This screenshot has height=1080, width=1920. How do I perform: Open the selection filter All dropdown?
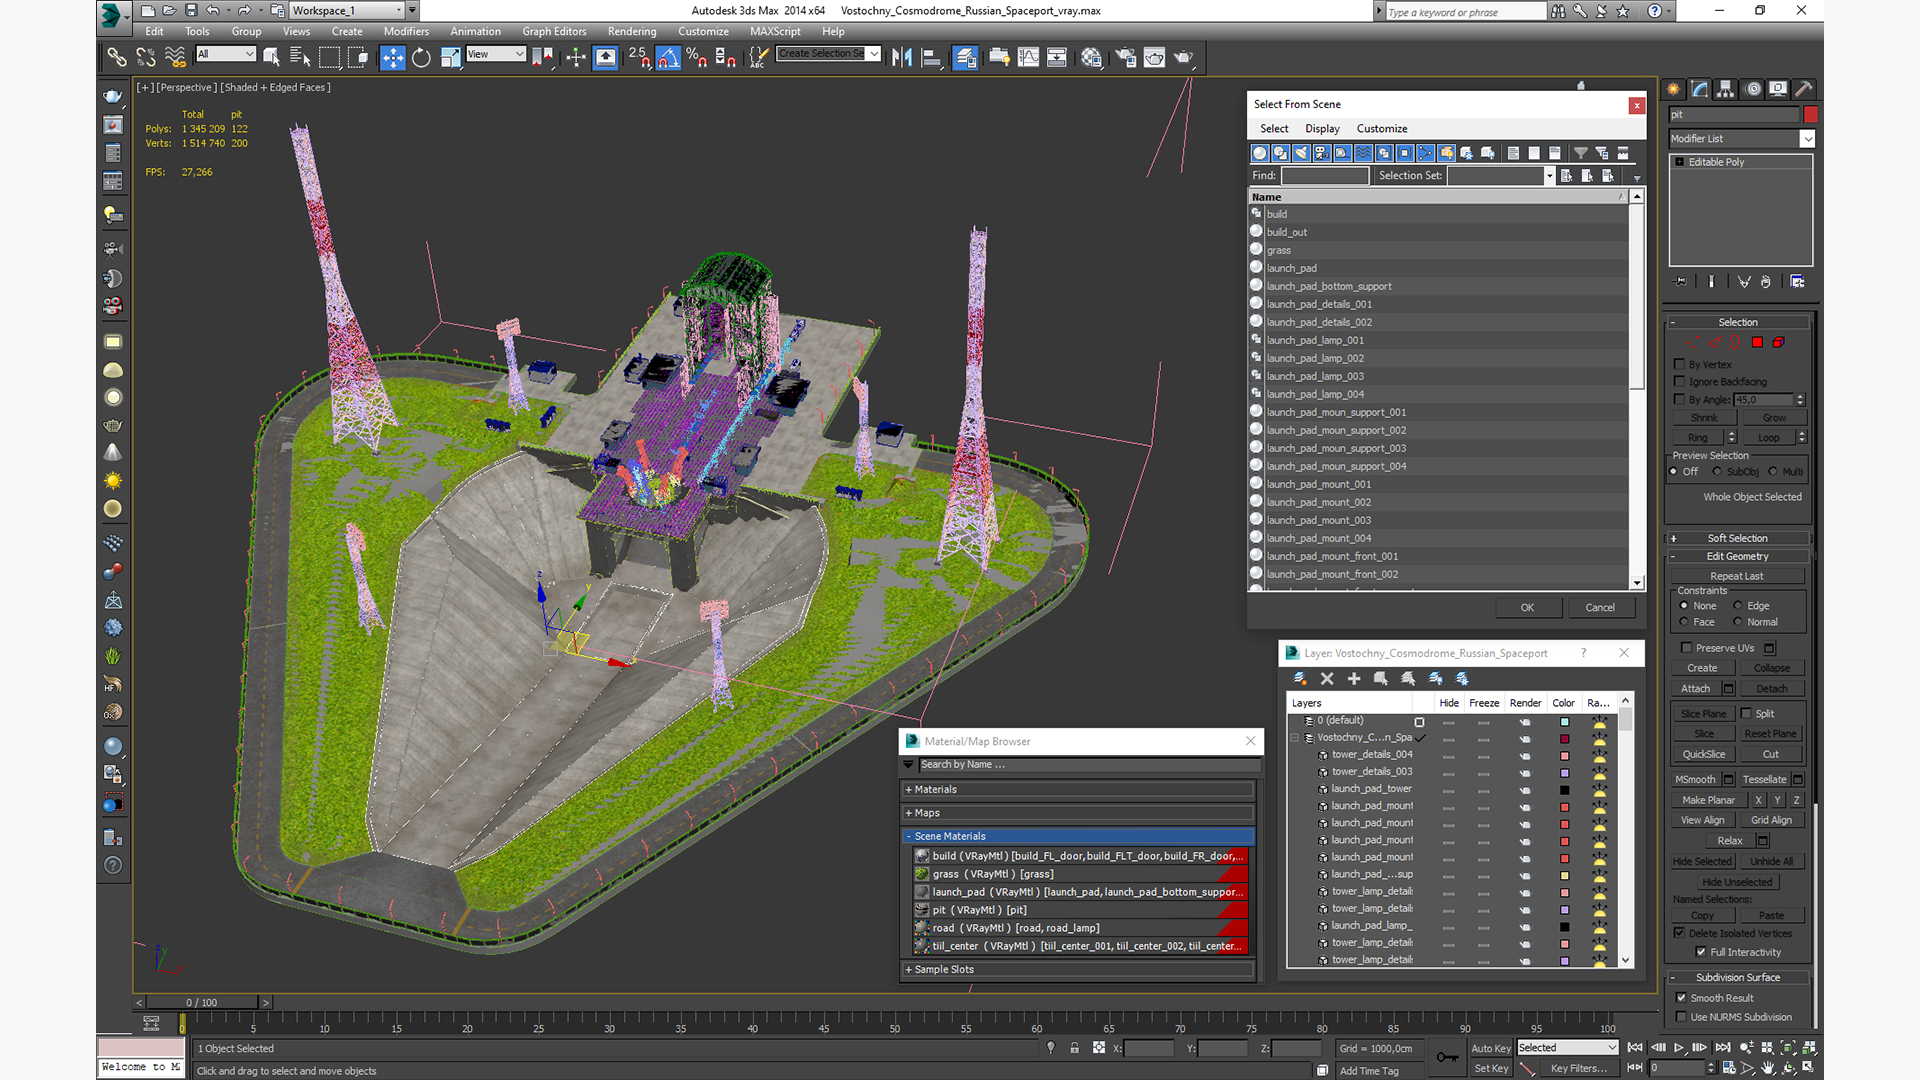[226, 54]
